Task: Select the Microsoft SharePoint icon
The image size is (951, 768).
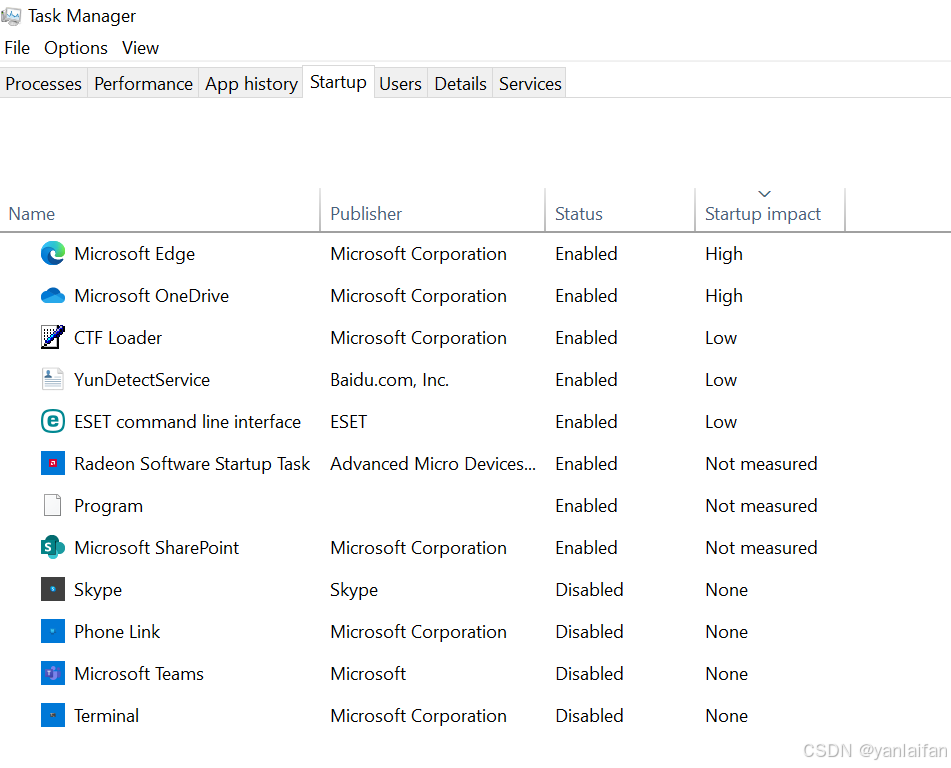Action: tap(53, 548)
